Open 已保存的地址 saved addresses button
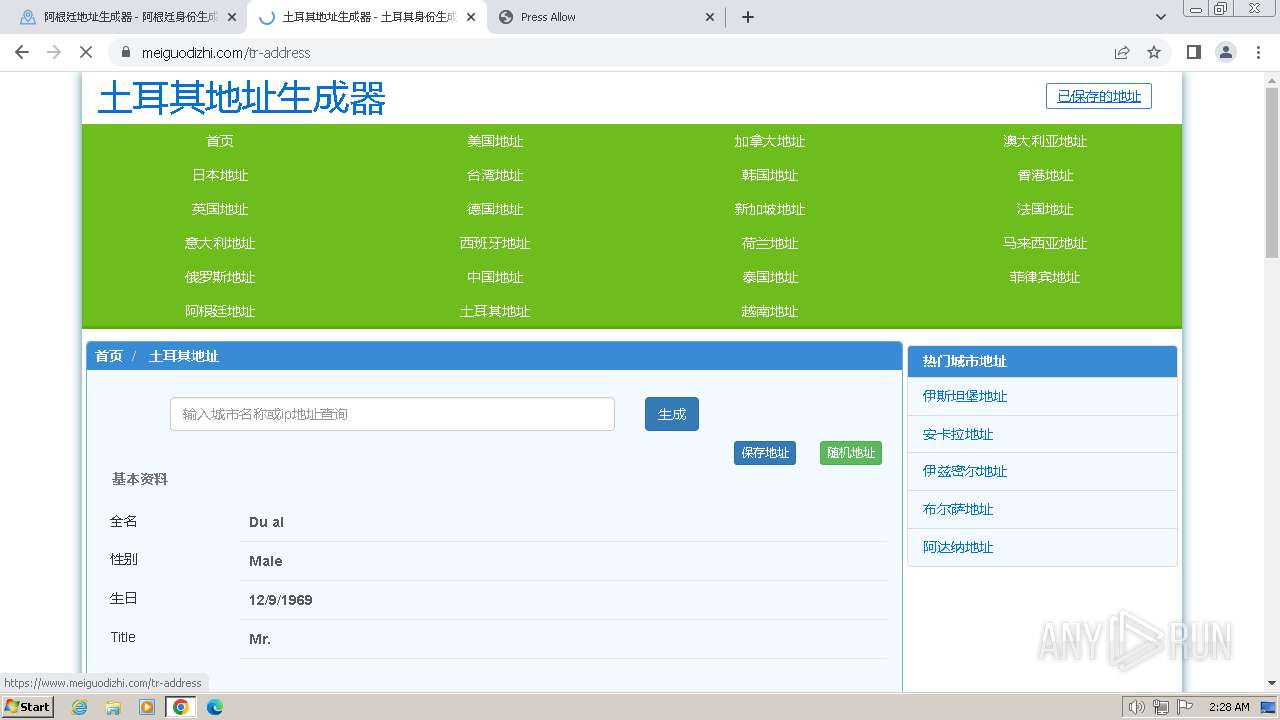The image size is (1280, 720). 1099,96
